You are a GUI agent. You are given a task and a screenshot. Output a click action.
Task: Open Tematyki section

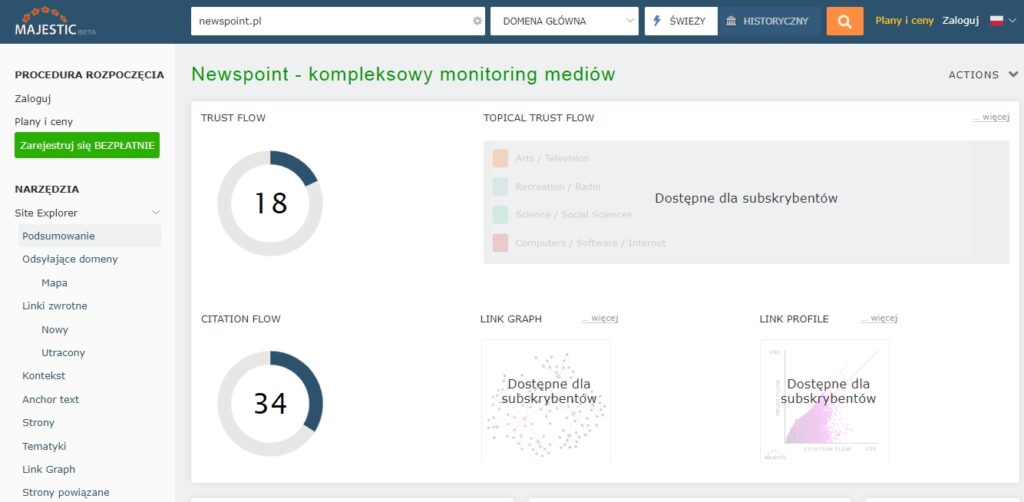[44, 447]
